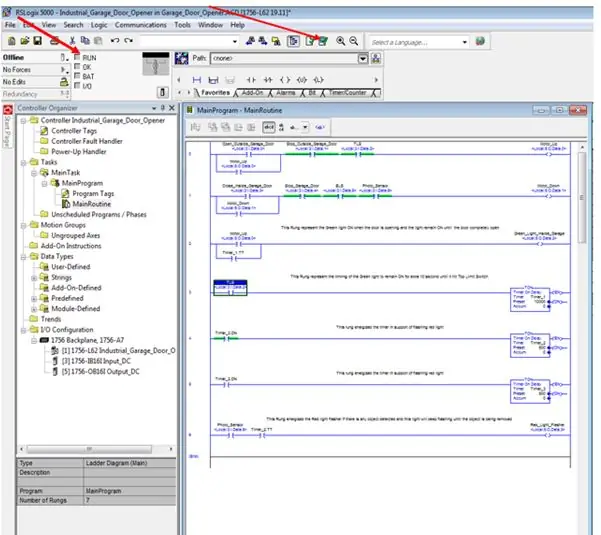601x535 pixels.
Task: Click the globe icon beside language selector
Action: 480,41
